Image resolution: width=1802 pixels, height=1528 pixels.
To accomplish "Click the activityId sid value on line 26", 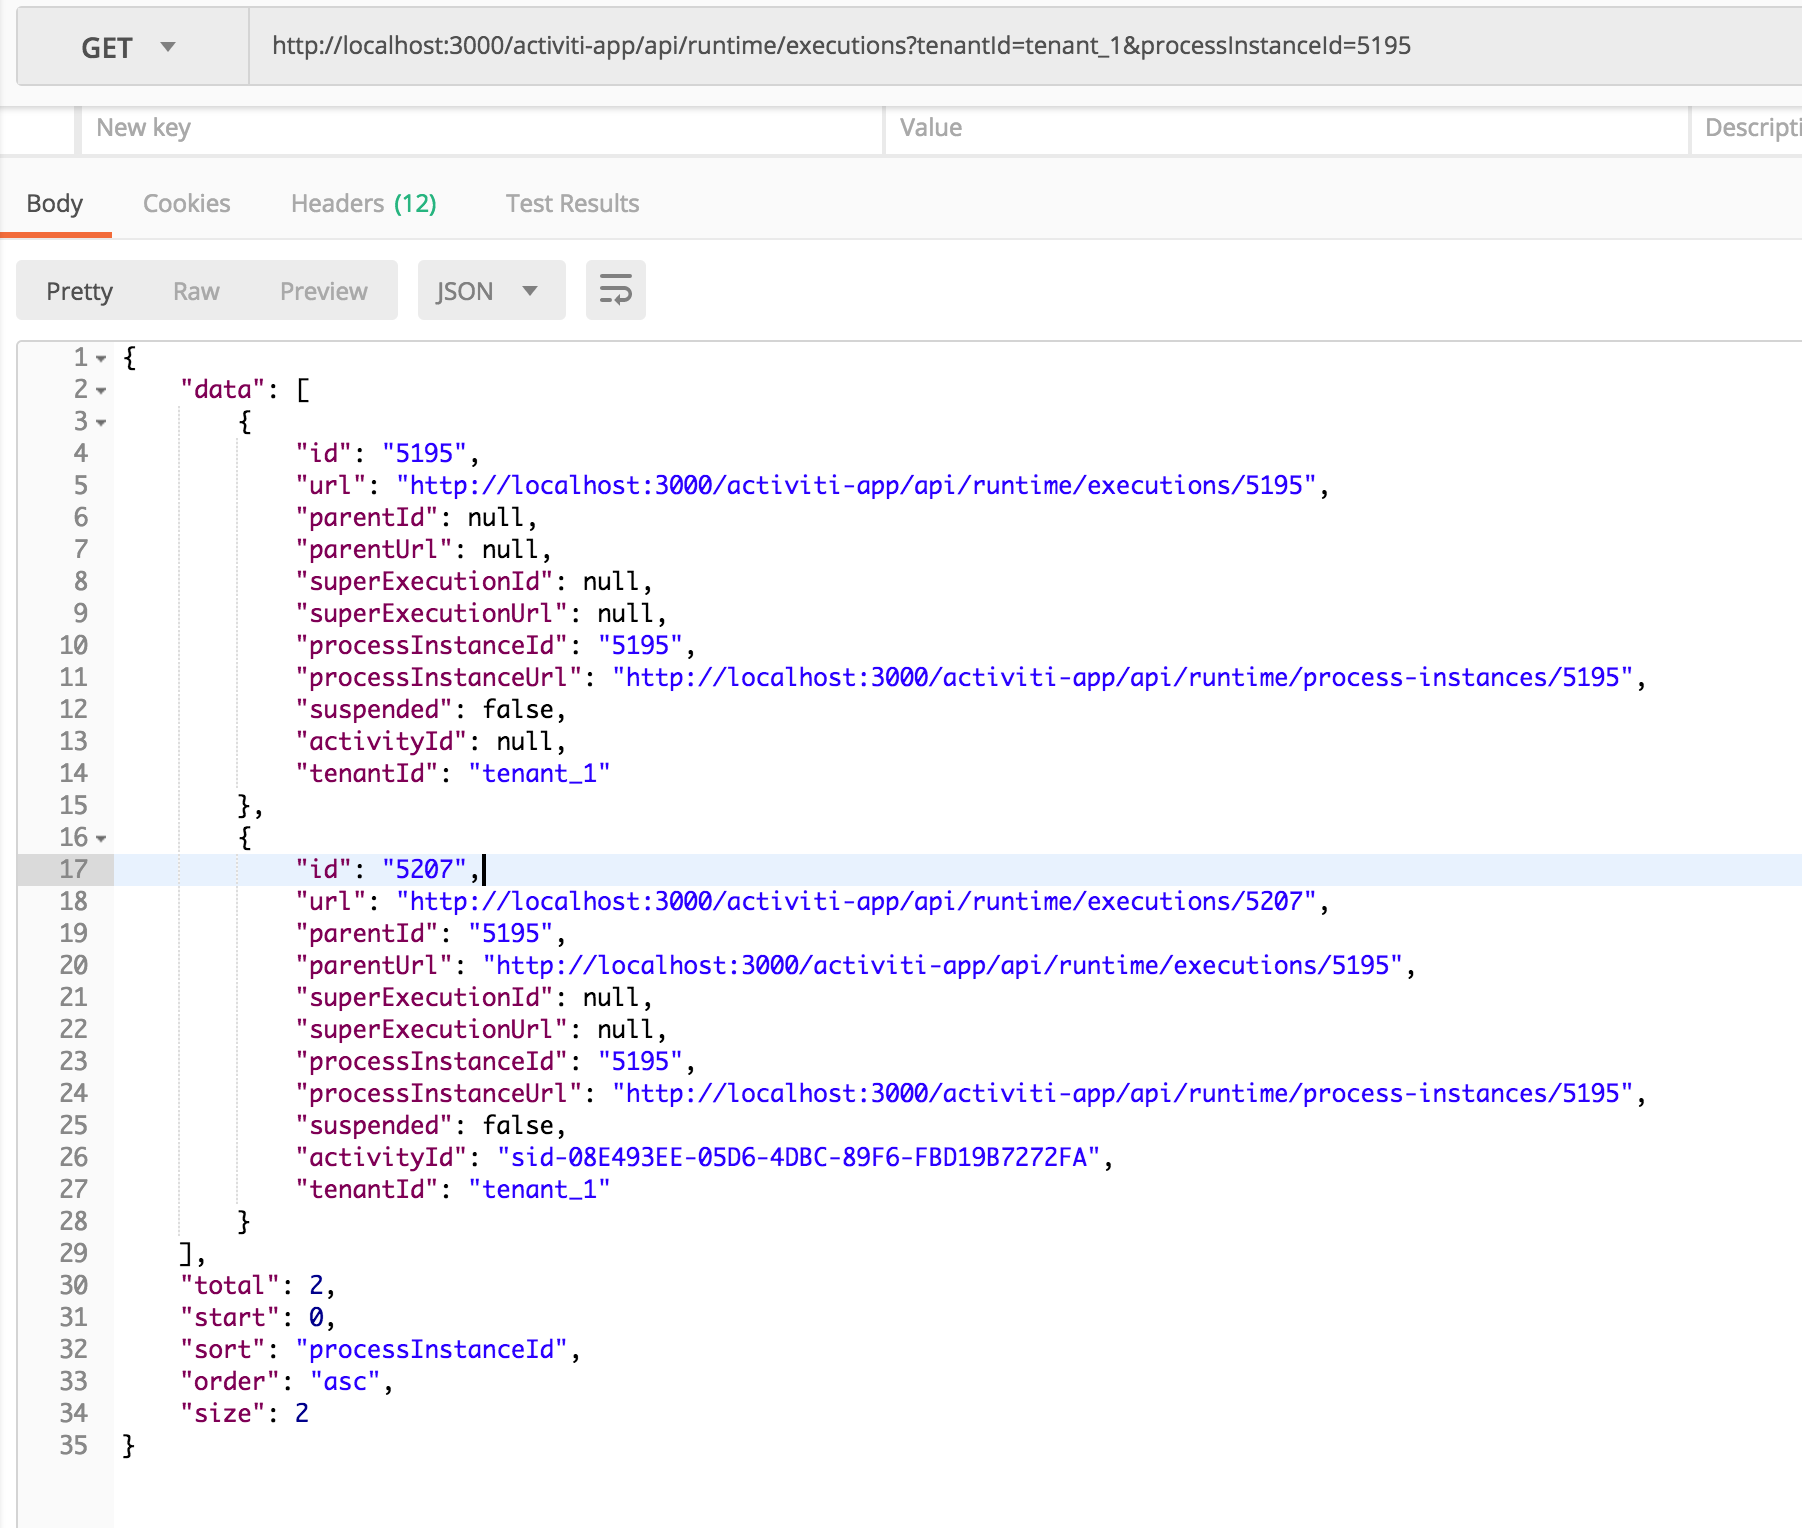I will (799, 1157).
